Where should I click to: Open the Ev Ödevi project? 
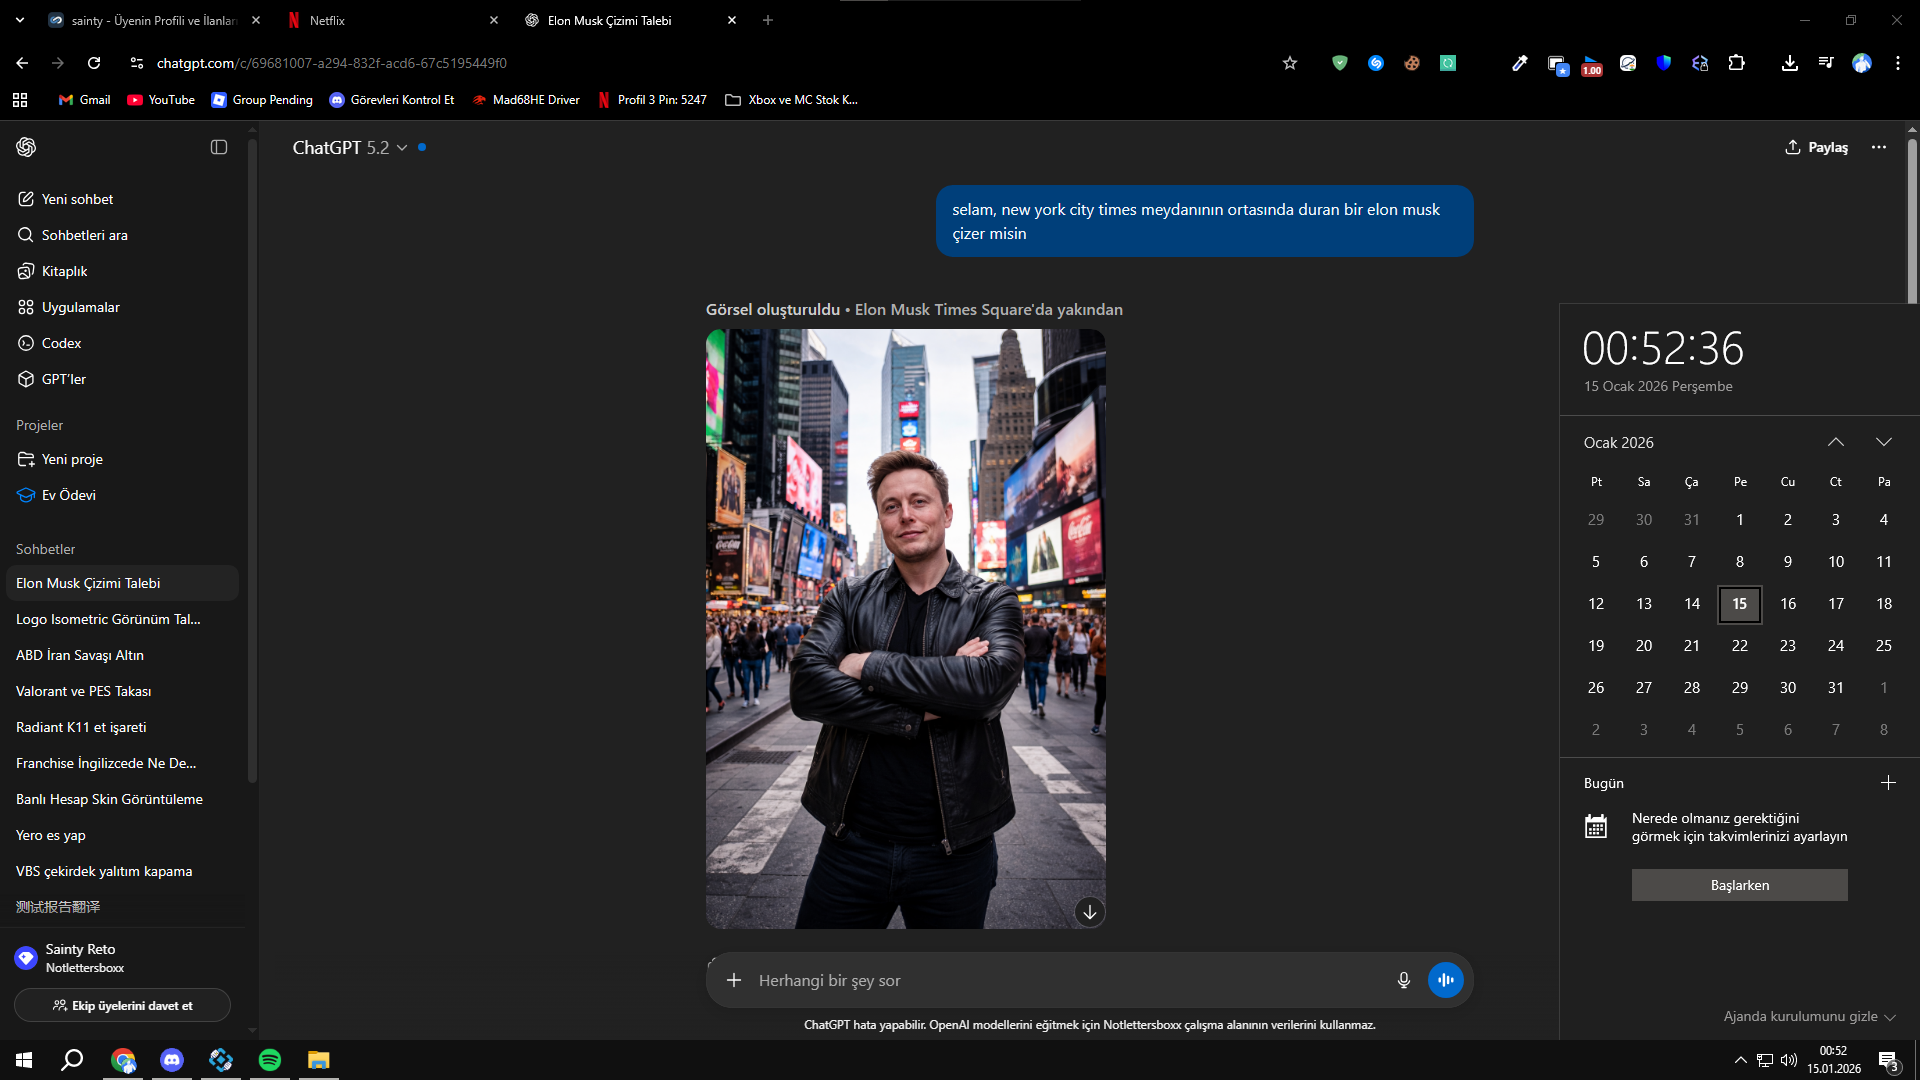coord(122,495)
